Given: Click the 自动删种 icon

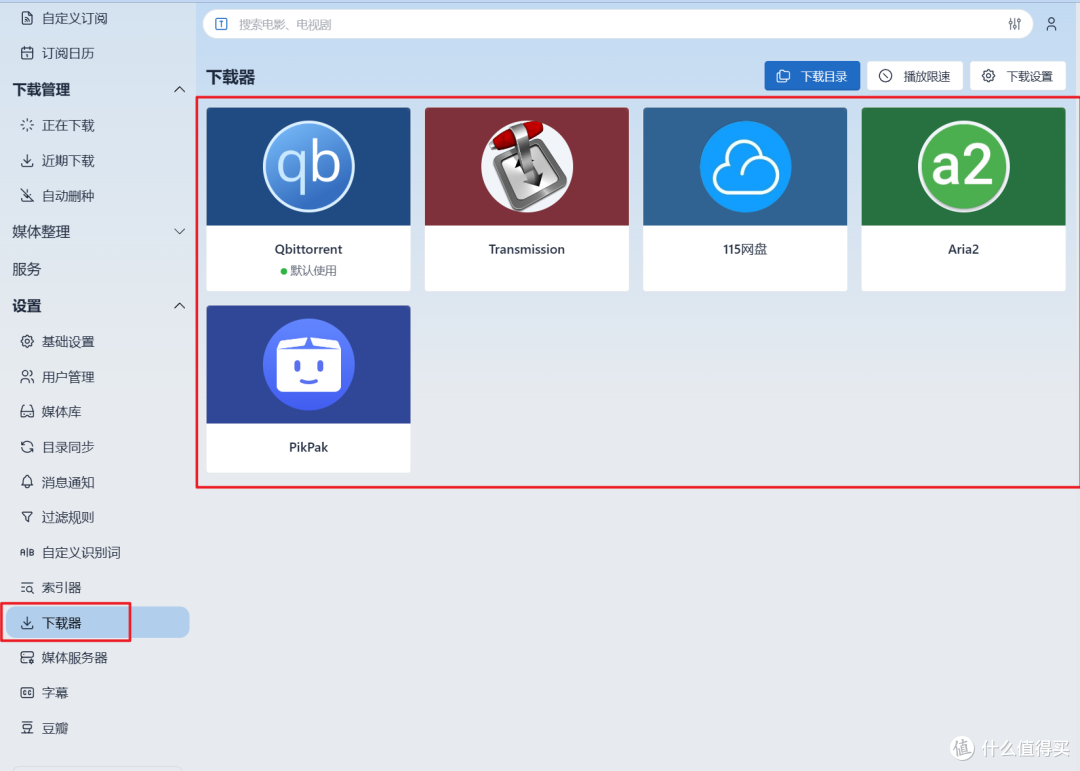Looking at the screenshot, I should pyautogui.click(x=27, y=196).
